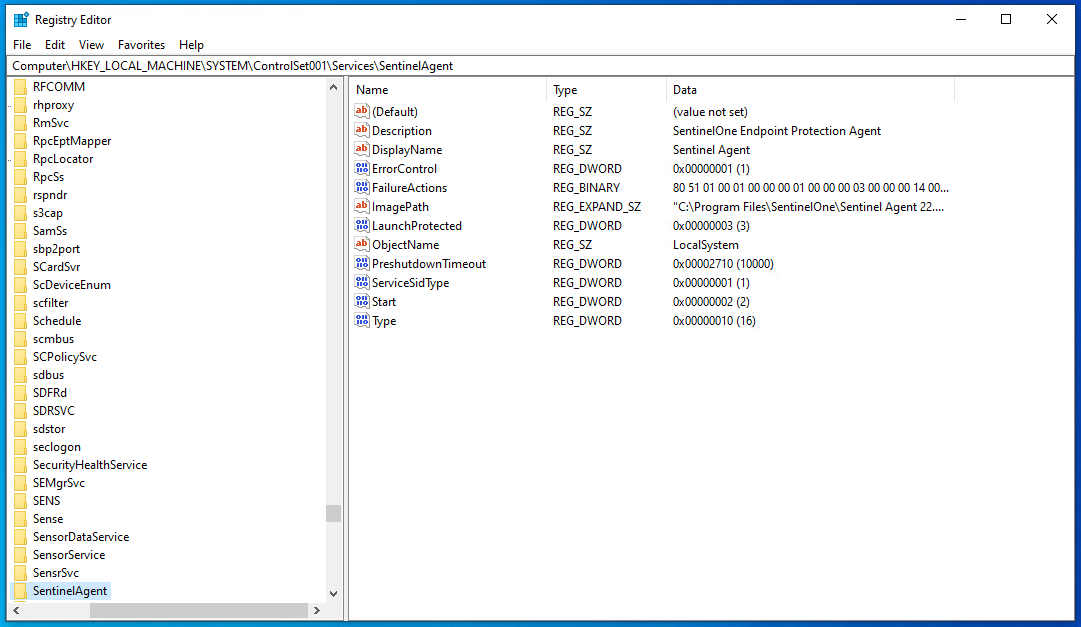Click the SamSs folder icon

[x=20, y=231]
